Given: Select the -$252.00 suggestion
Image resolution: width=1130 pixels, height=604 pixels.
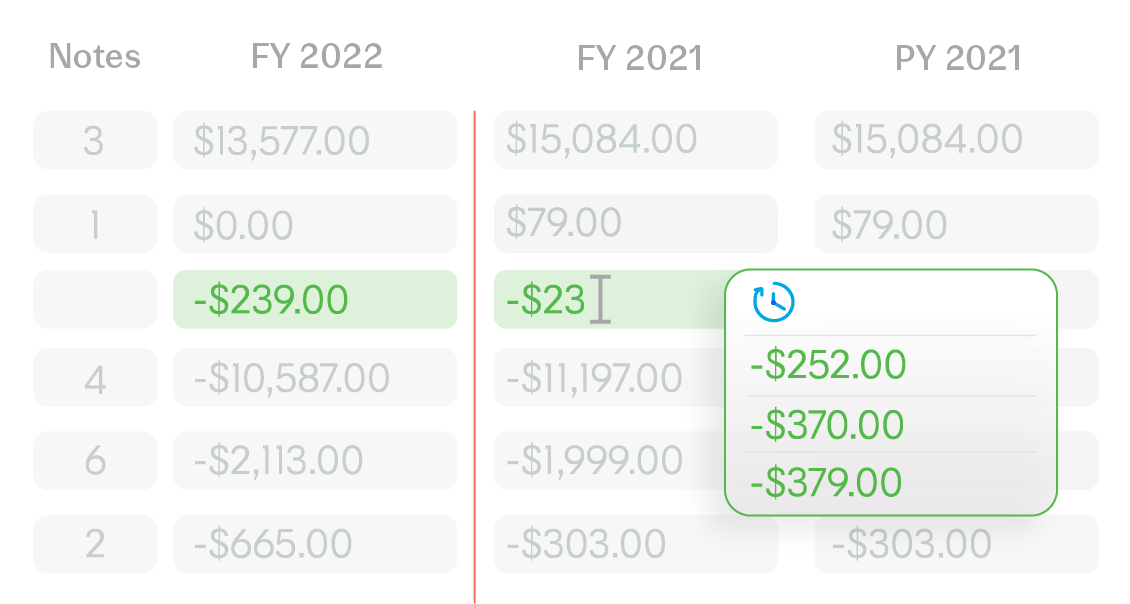Looking at the screenshot, I should pos(828,366).
